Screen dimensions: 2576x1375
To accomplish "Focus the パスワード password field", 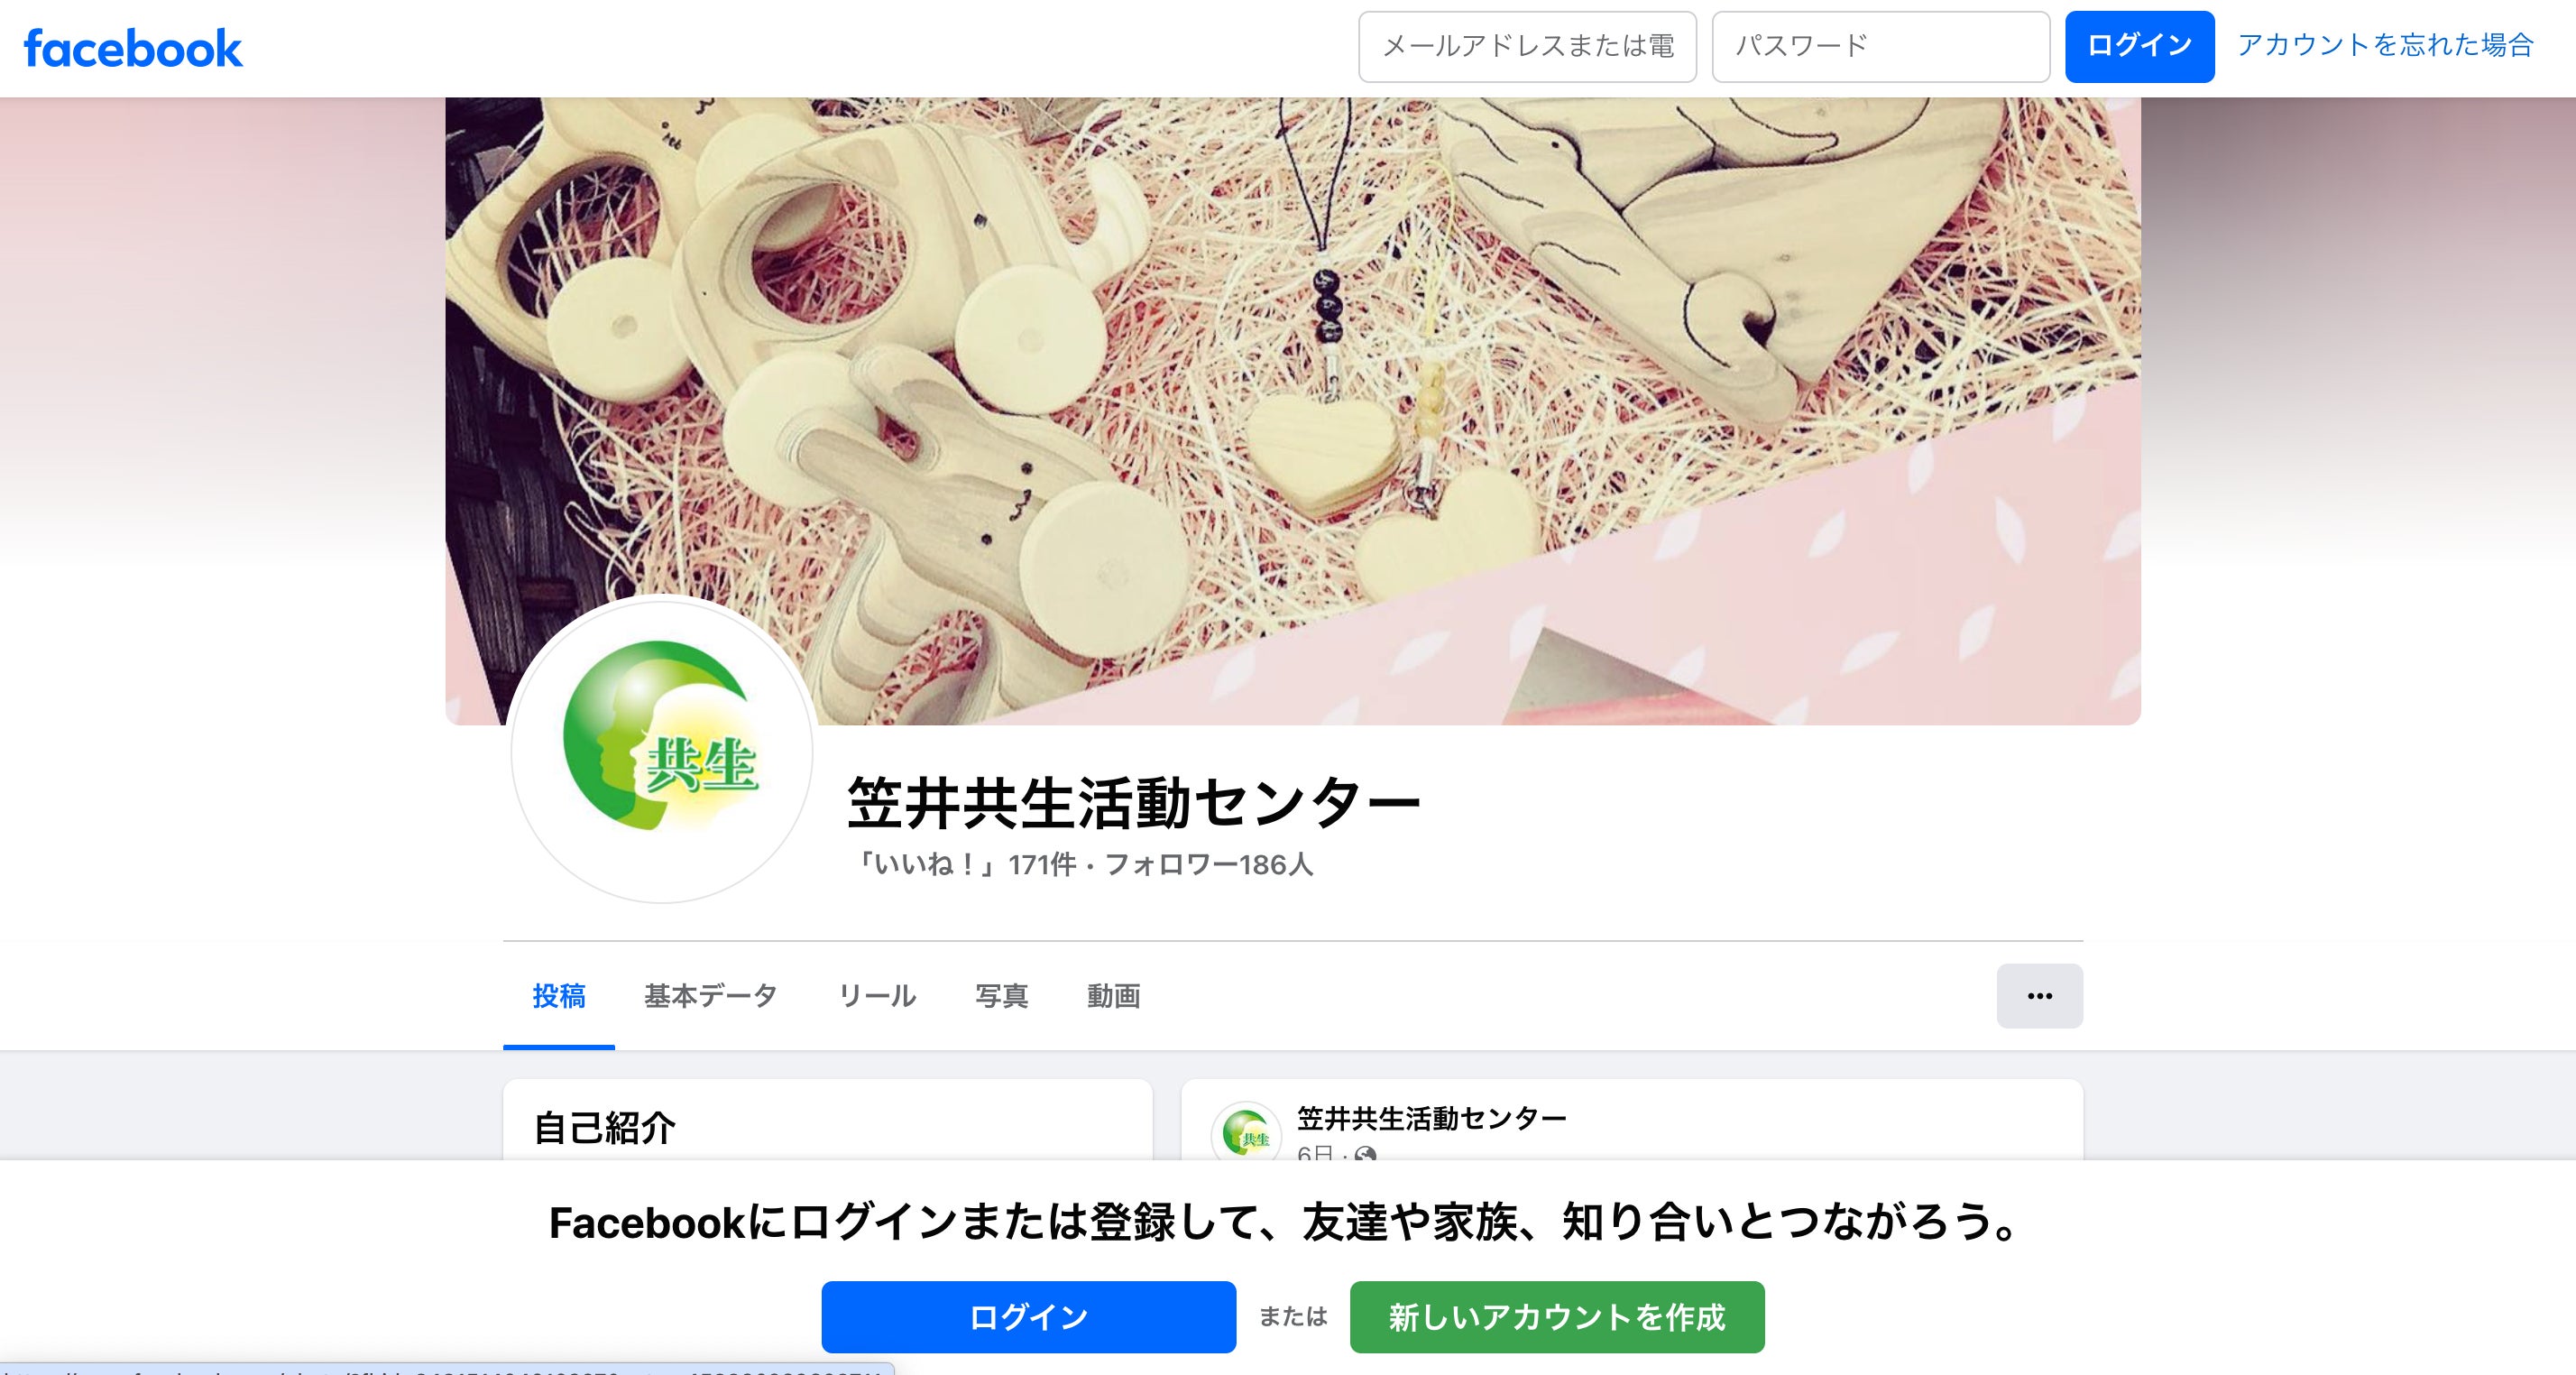I will (x=1880, y=46).
